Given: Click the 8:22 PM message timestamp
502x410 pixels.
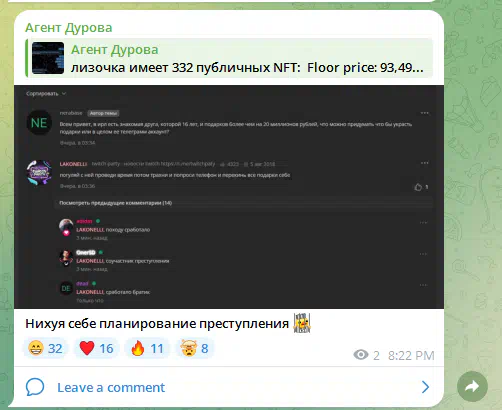Looking at the screenshot, I should point(411,355).
